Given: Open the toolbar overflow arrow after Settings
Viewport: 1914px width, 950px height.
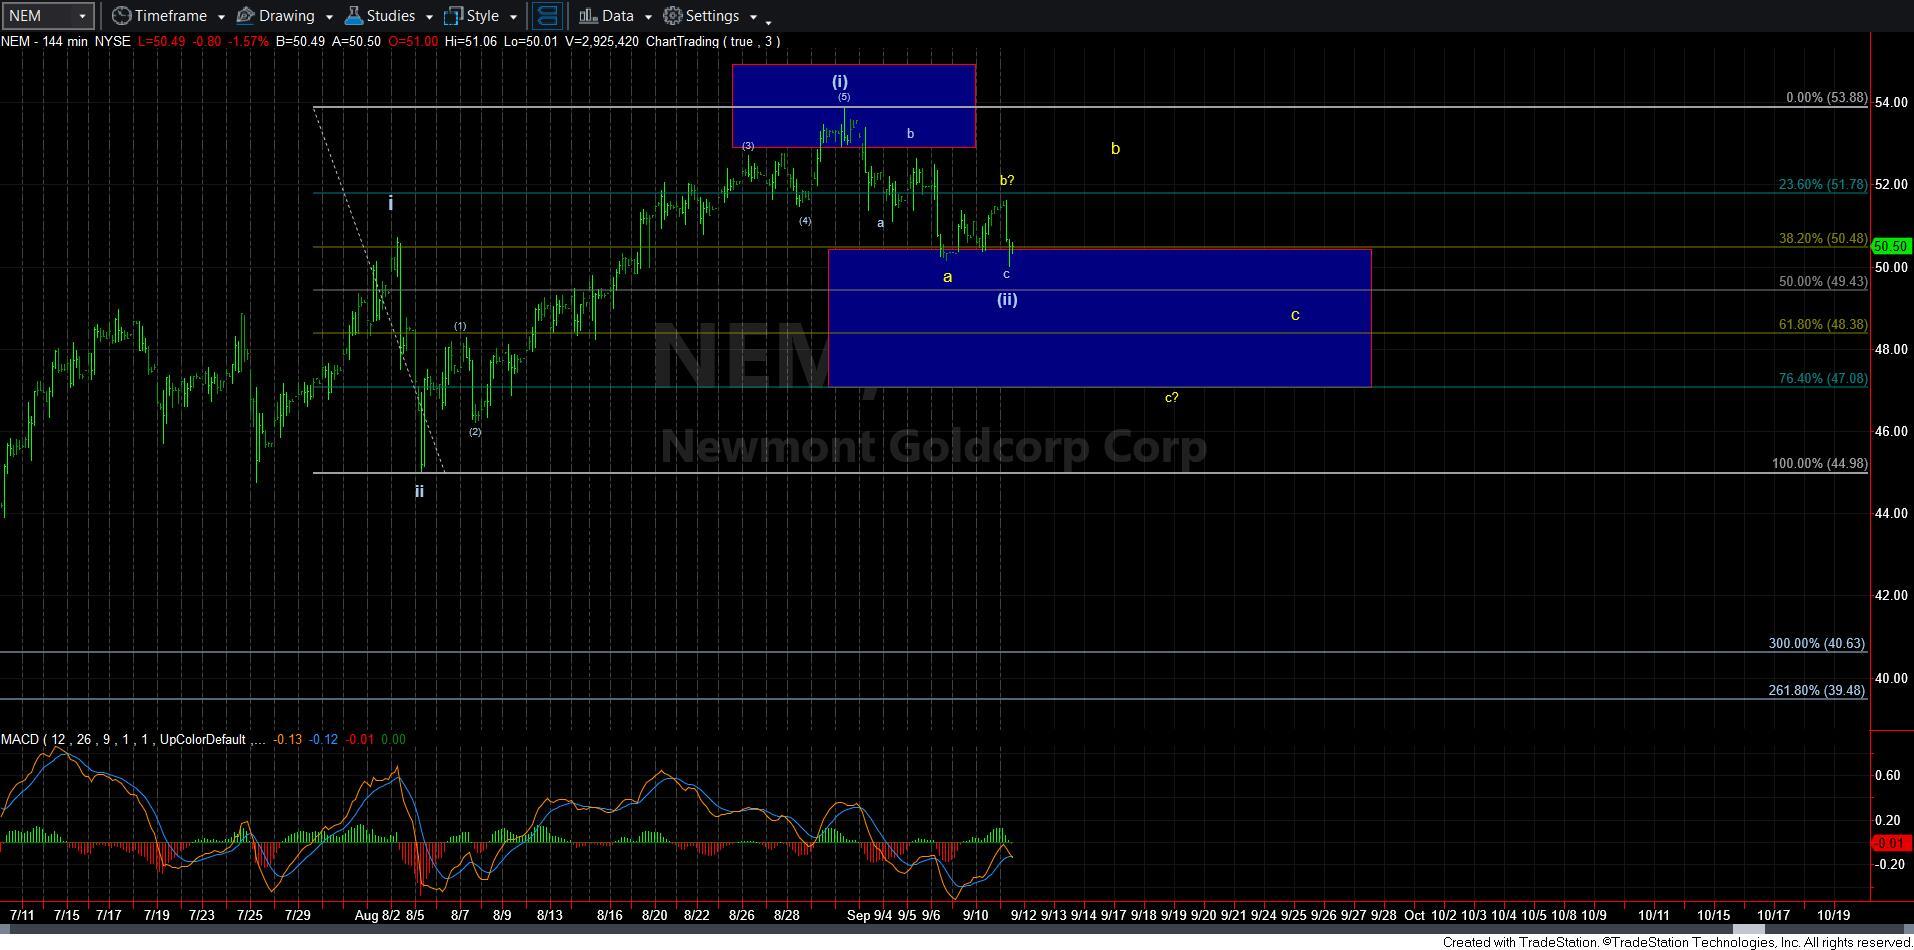Looking at the screenshot, I should (x=768, y=21).
